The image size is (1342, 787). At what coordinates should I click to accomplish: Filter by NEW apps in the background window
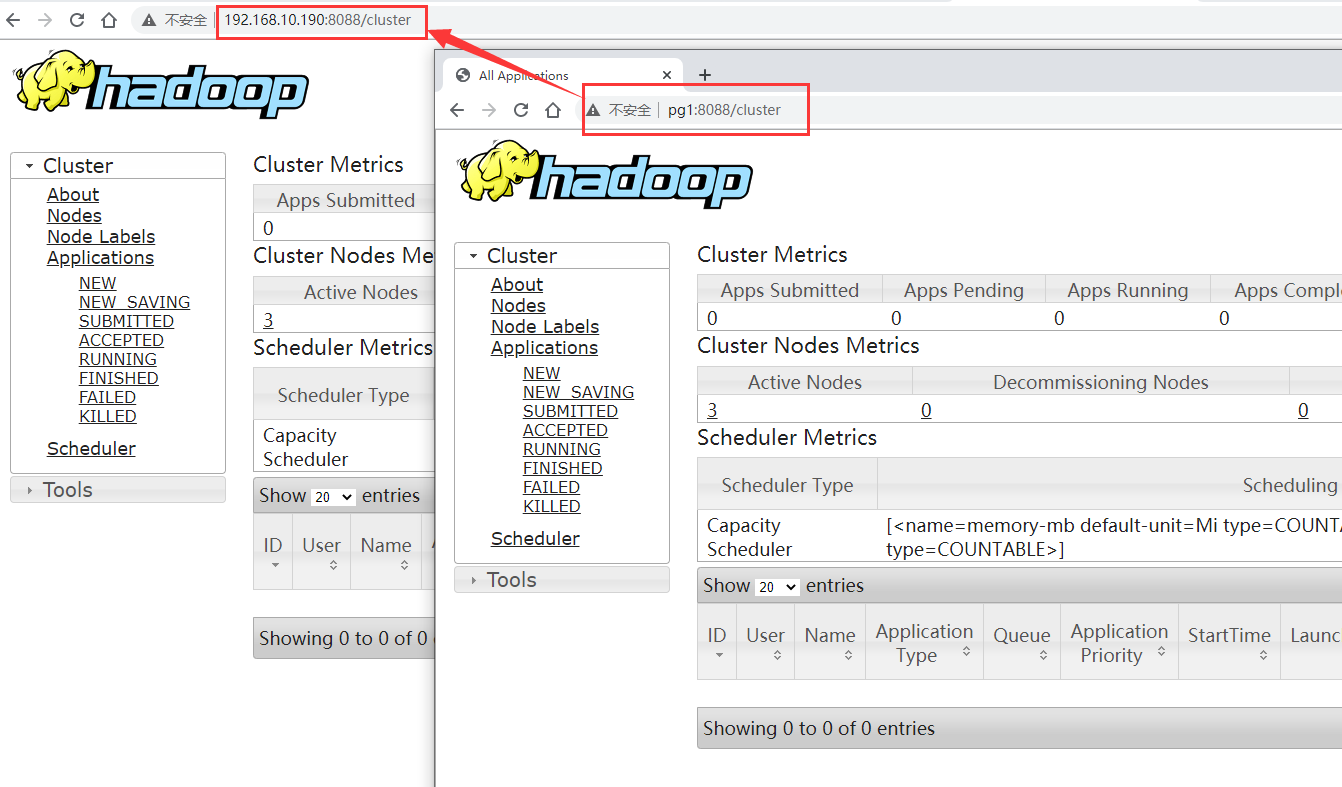[98, 283]
